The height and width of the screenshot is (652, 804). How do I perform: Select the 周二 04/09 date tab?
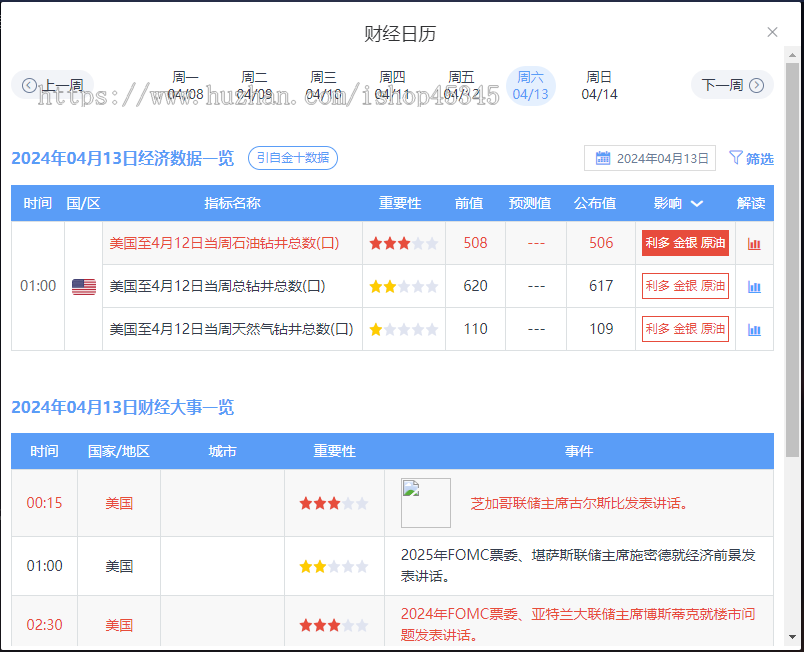pyautogui.click(x=254, y=86)
